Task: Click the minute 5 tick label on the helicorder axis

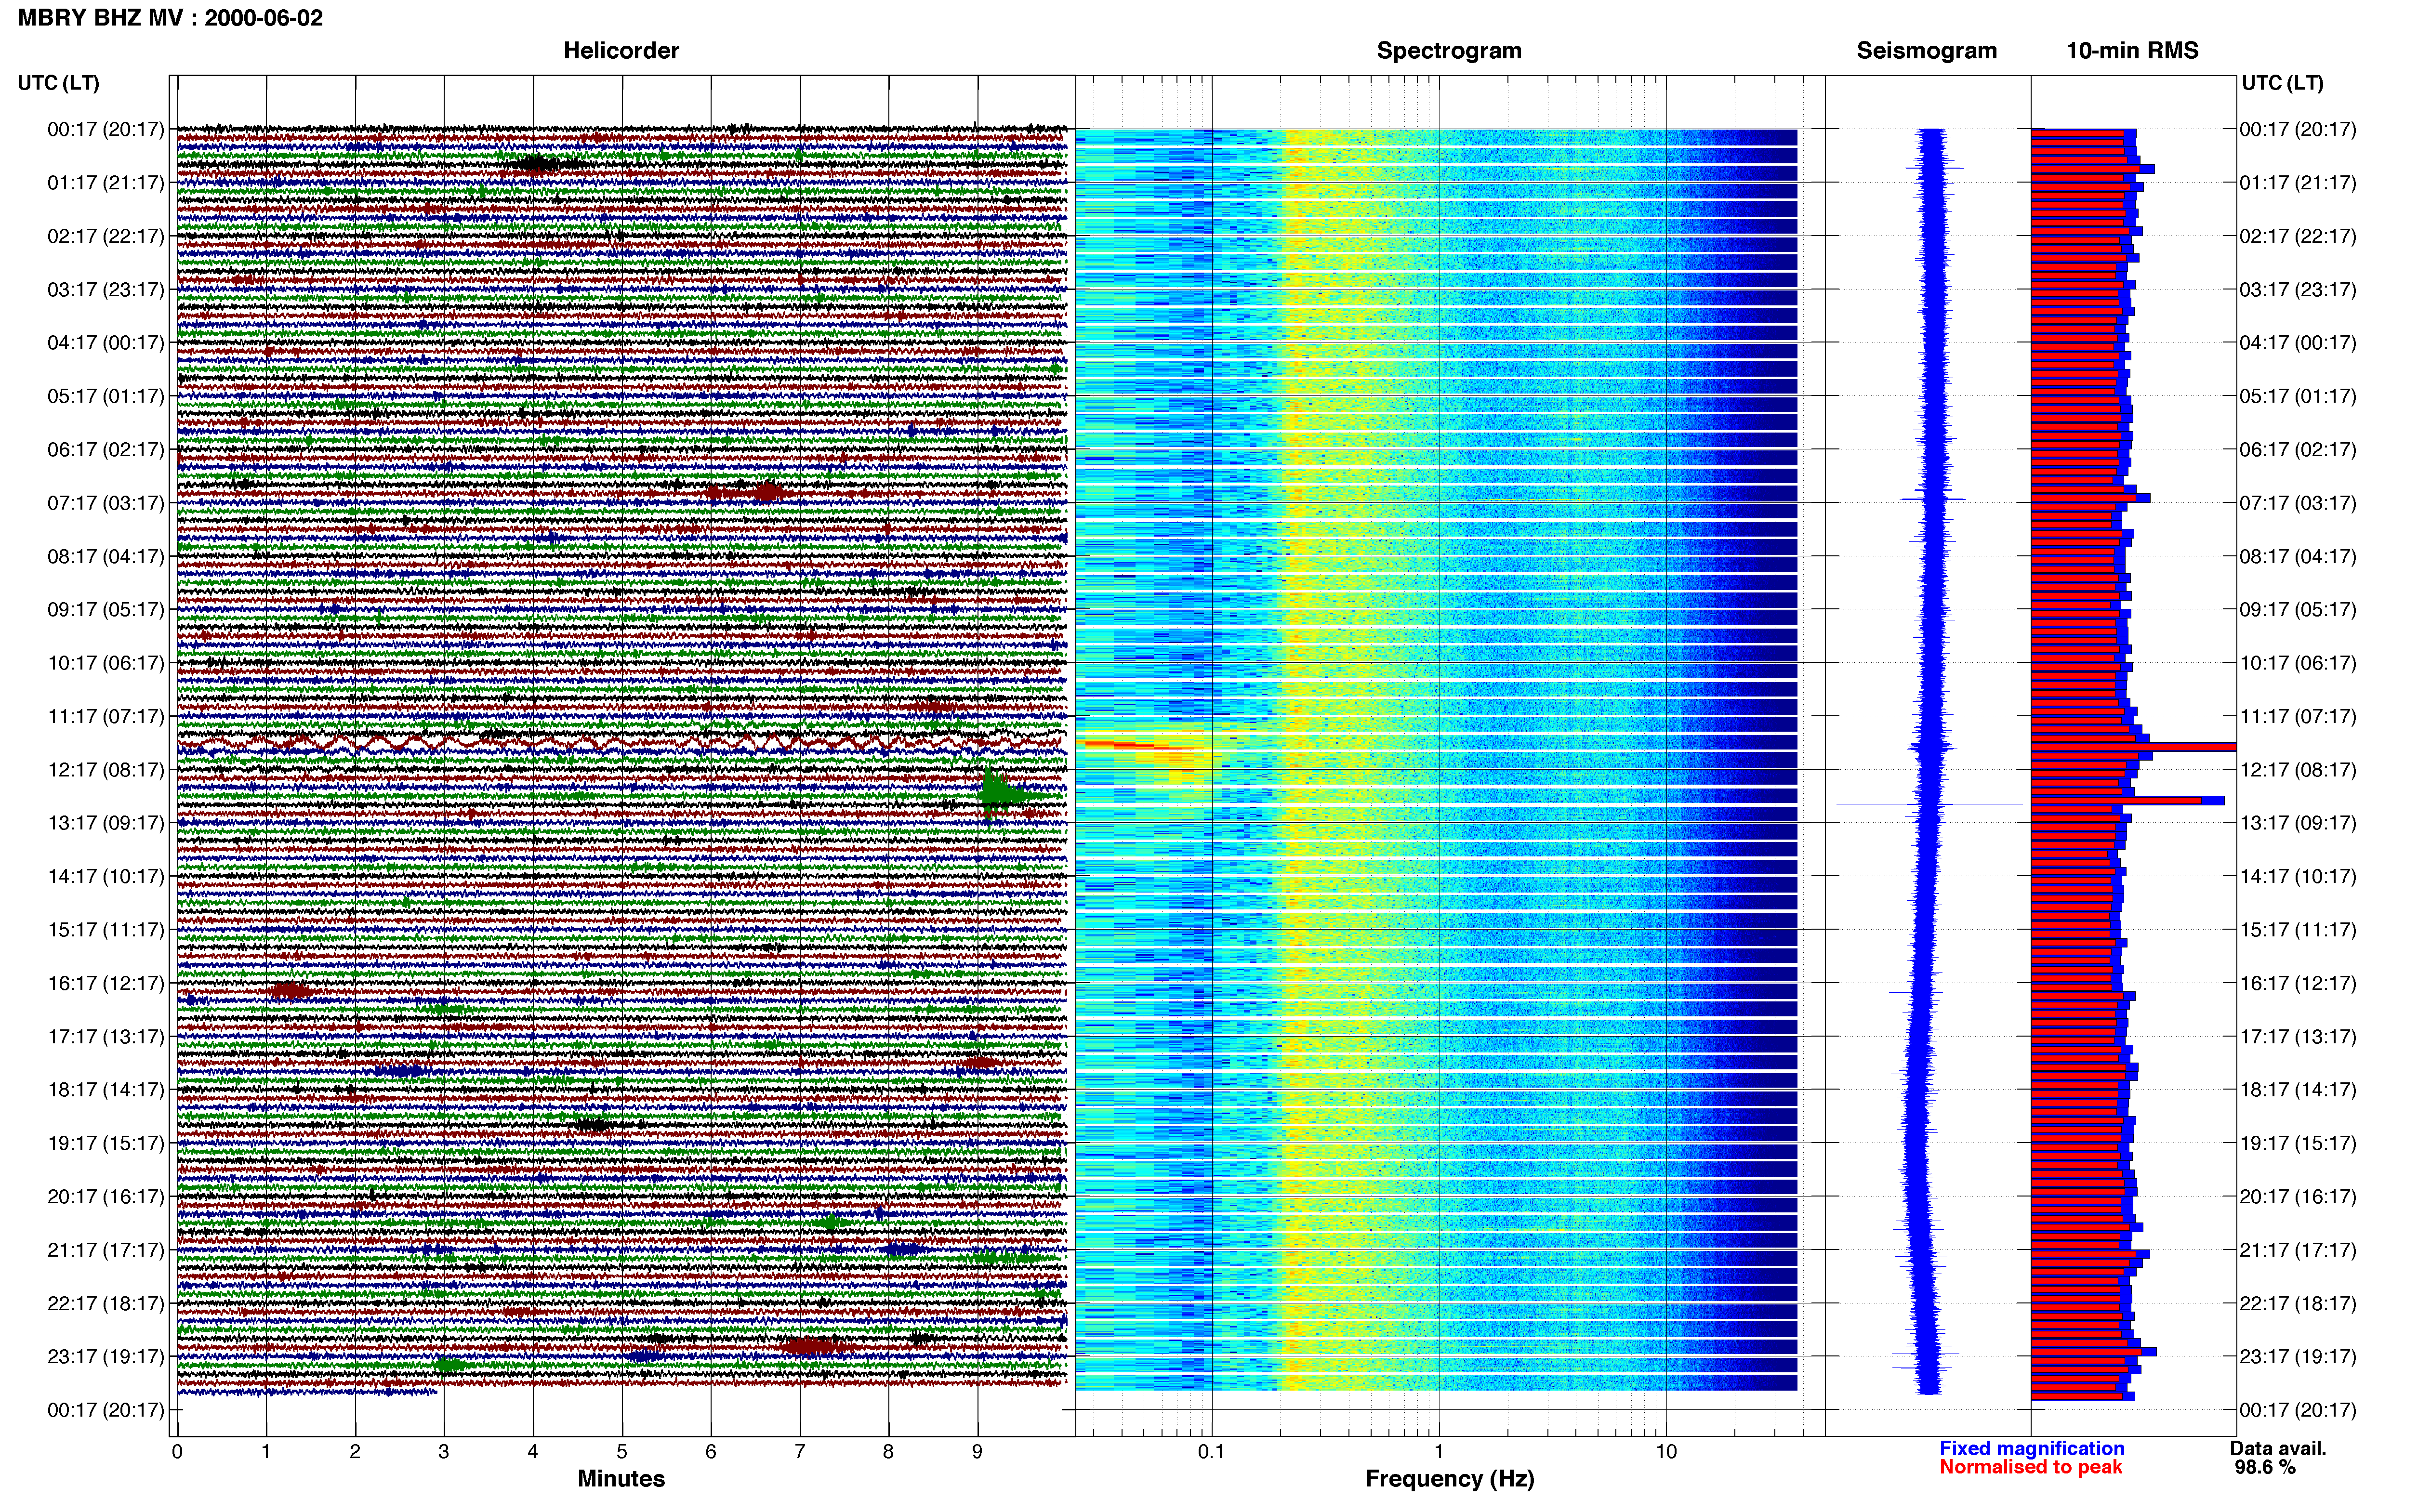Action: tap(622, 1452)
